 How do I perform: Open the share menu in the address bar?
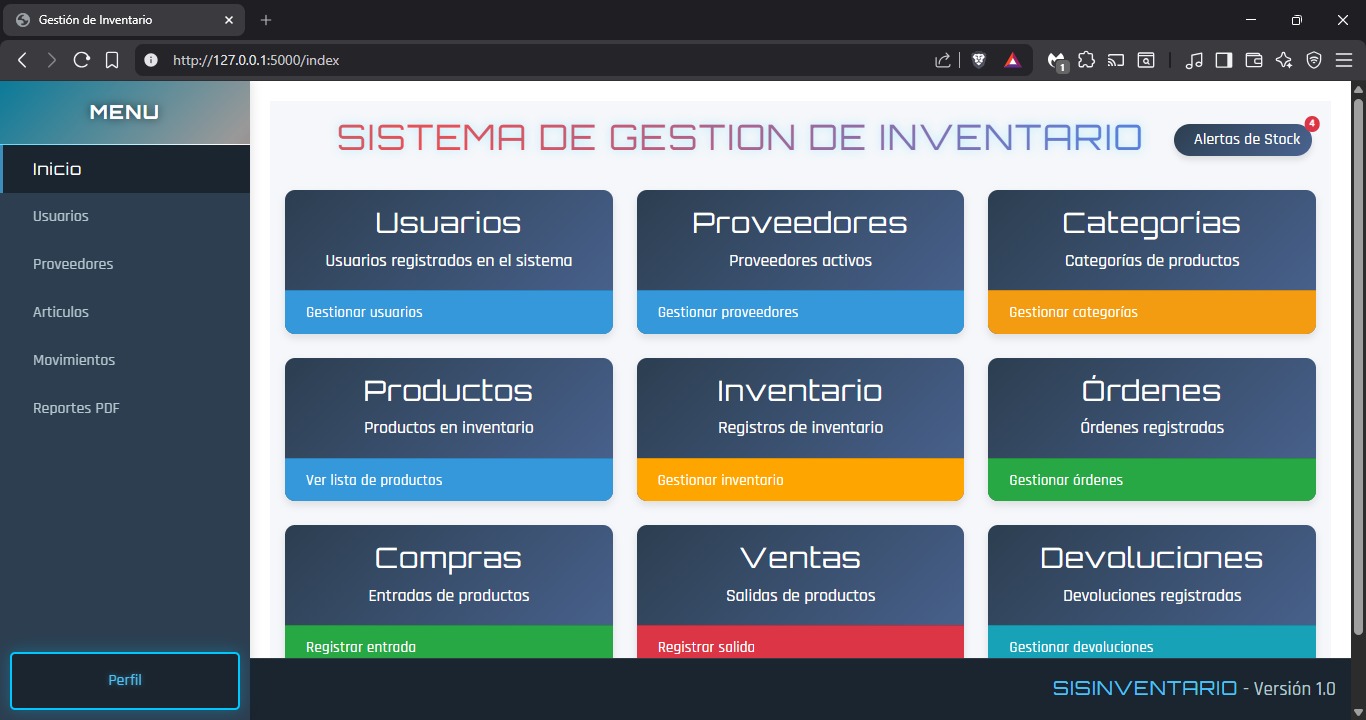941,59
